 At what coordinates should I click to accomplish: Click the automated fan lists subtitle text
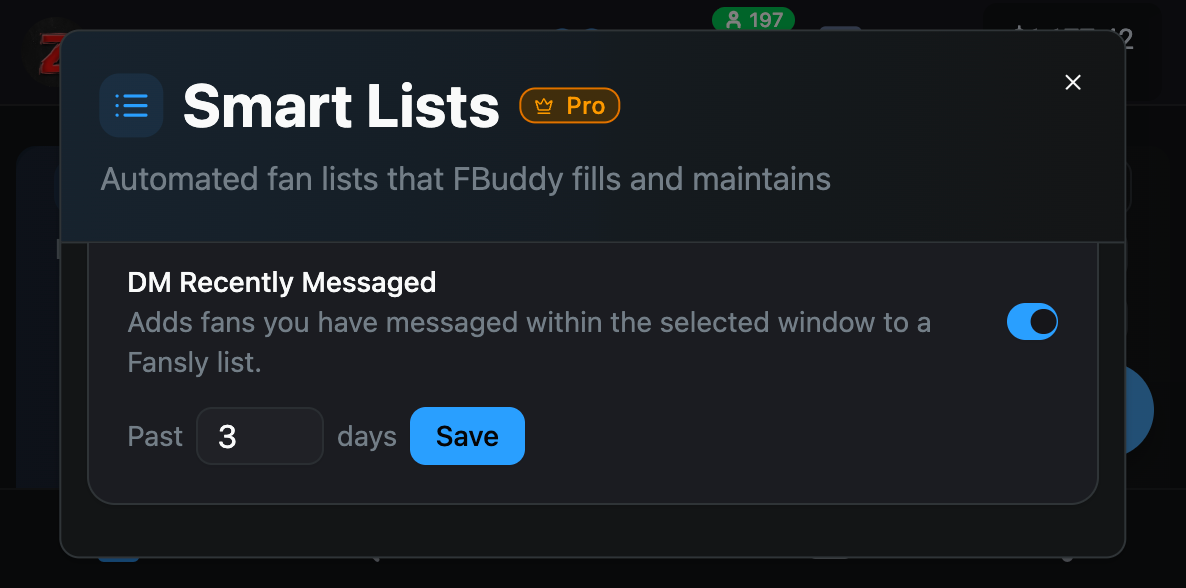(464, 179)
